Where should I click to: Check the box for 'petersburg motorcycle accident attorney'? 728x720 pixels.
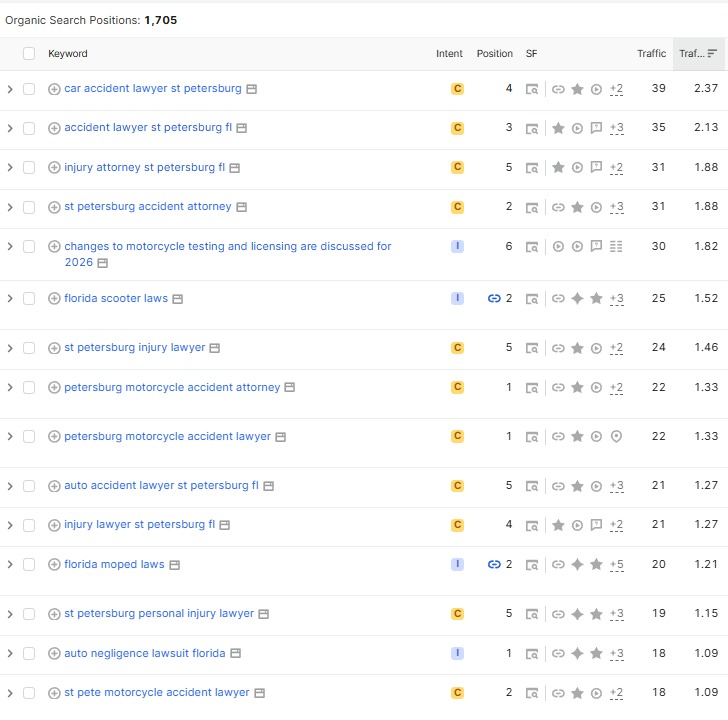(29, 388)
